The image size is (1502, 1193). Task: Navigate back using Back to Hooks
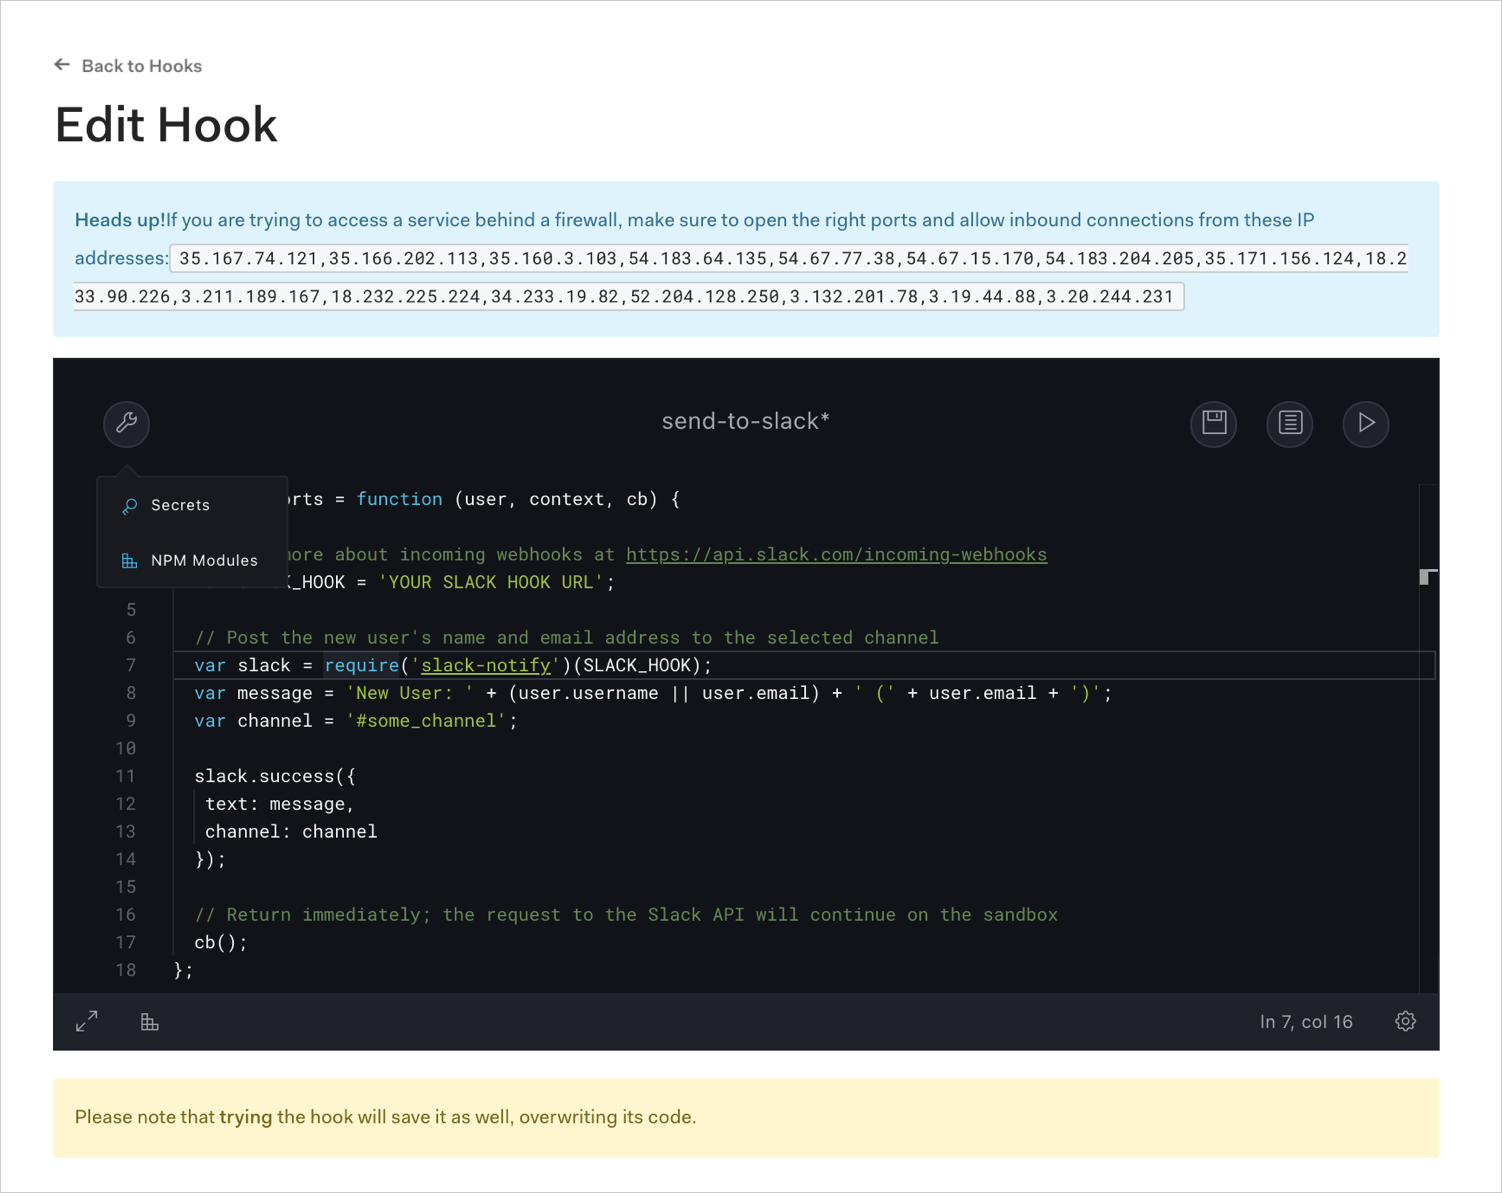pos(141,66)
